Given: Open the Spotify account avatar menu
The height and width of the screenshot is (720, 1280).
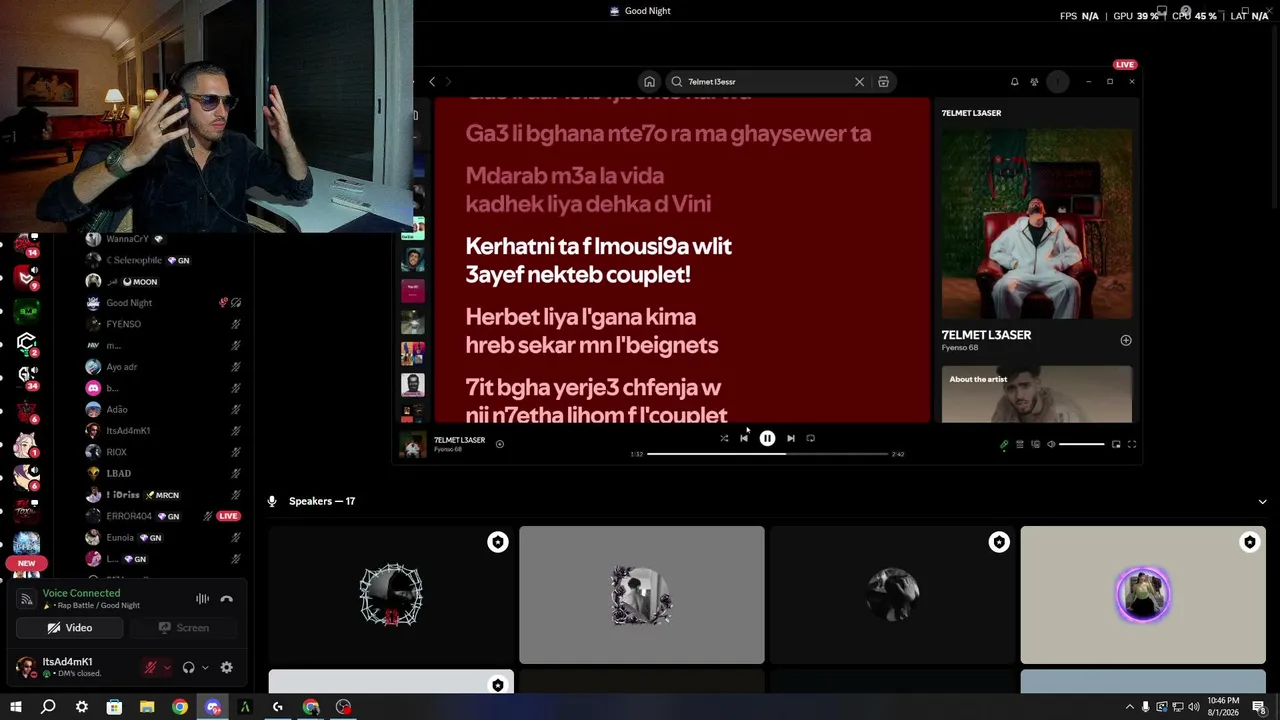Looking at the screenshot, I should point(1058,82).
